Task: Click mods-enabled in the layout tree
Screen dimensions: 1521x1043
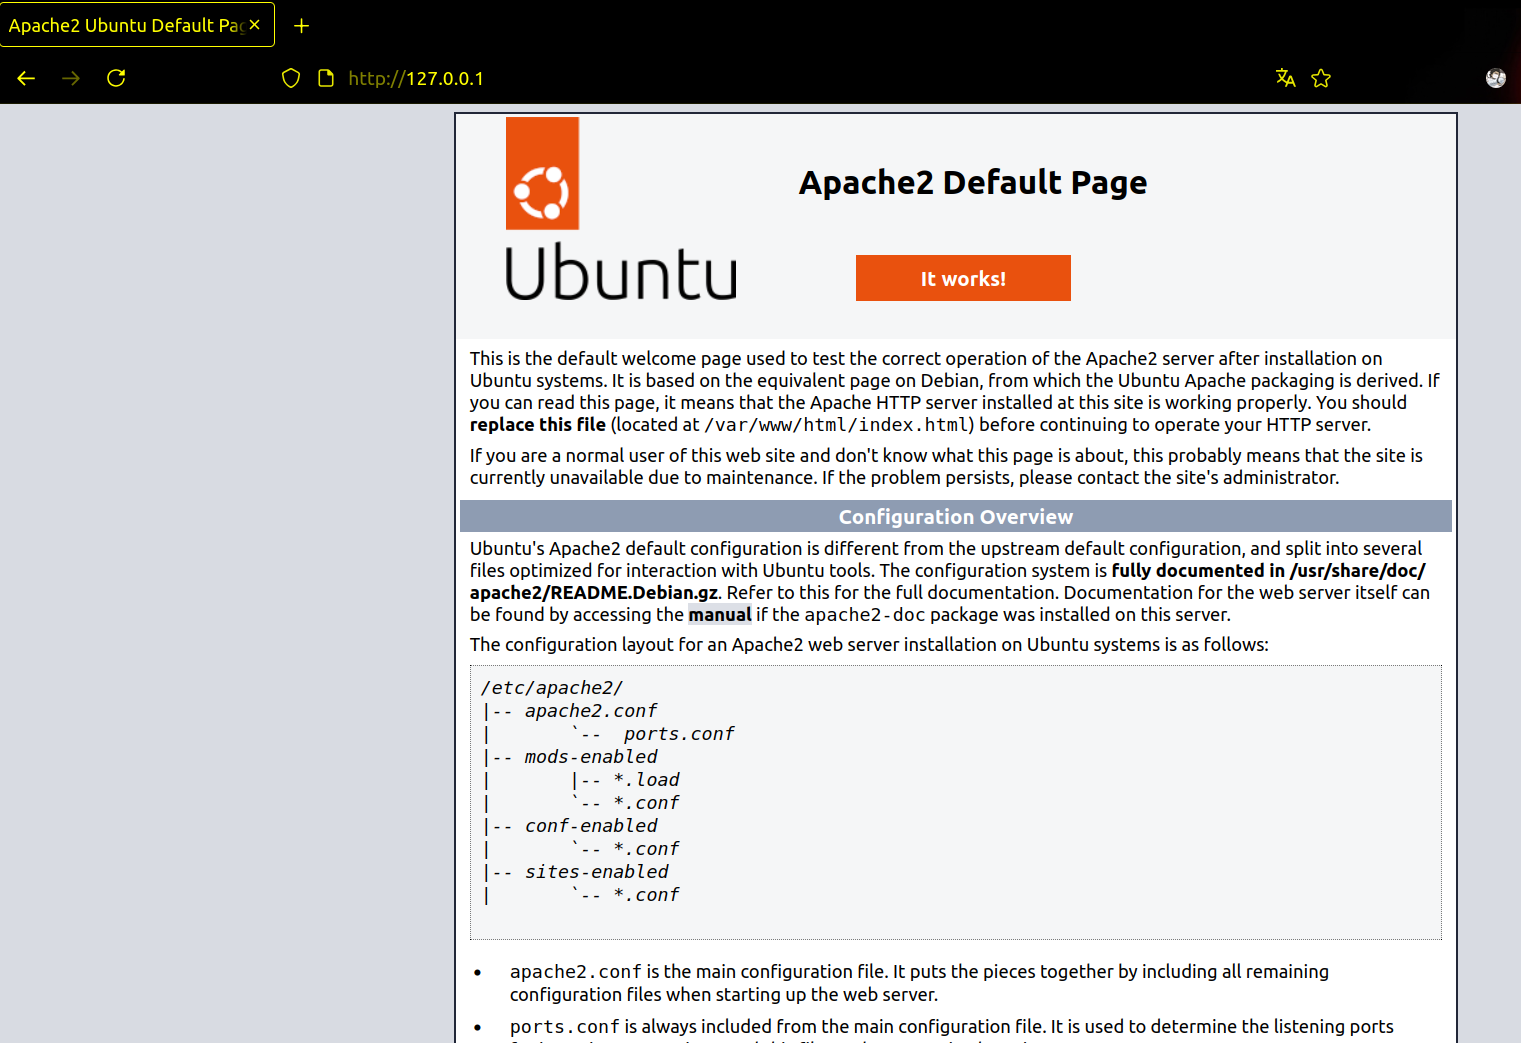Action: 591,757
